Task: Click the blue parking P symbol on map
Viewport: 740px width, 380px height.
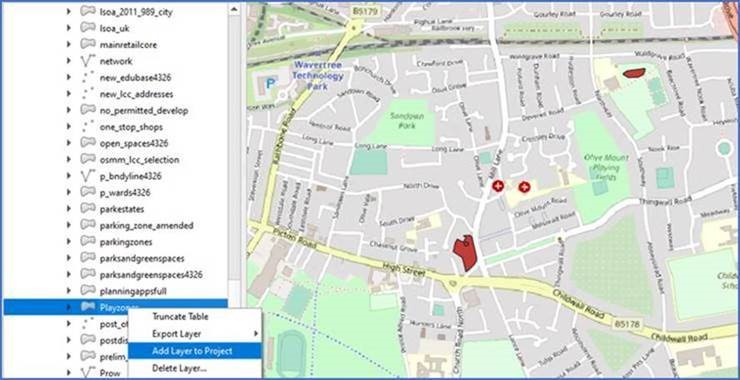Action: click(270, 84)
